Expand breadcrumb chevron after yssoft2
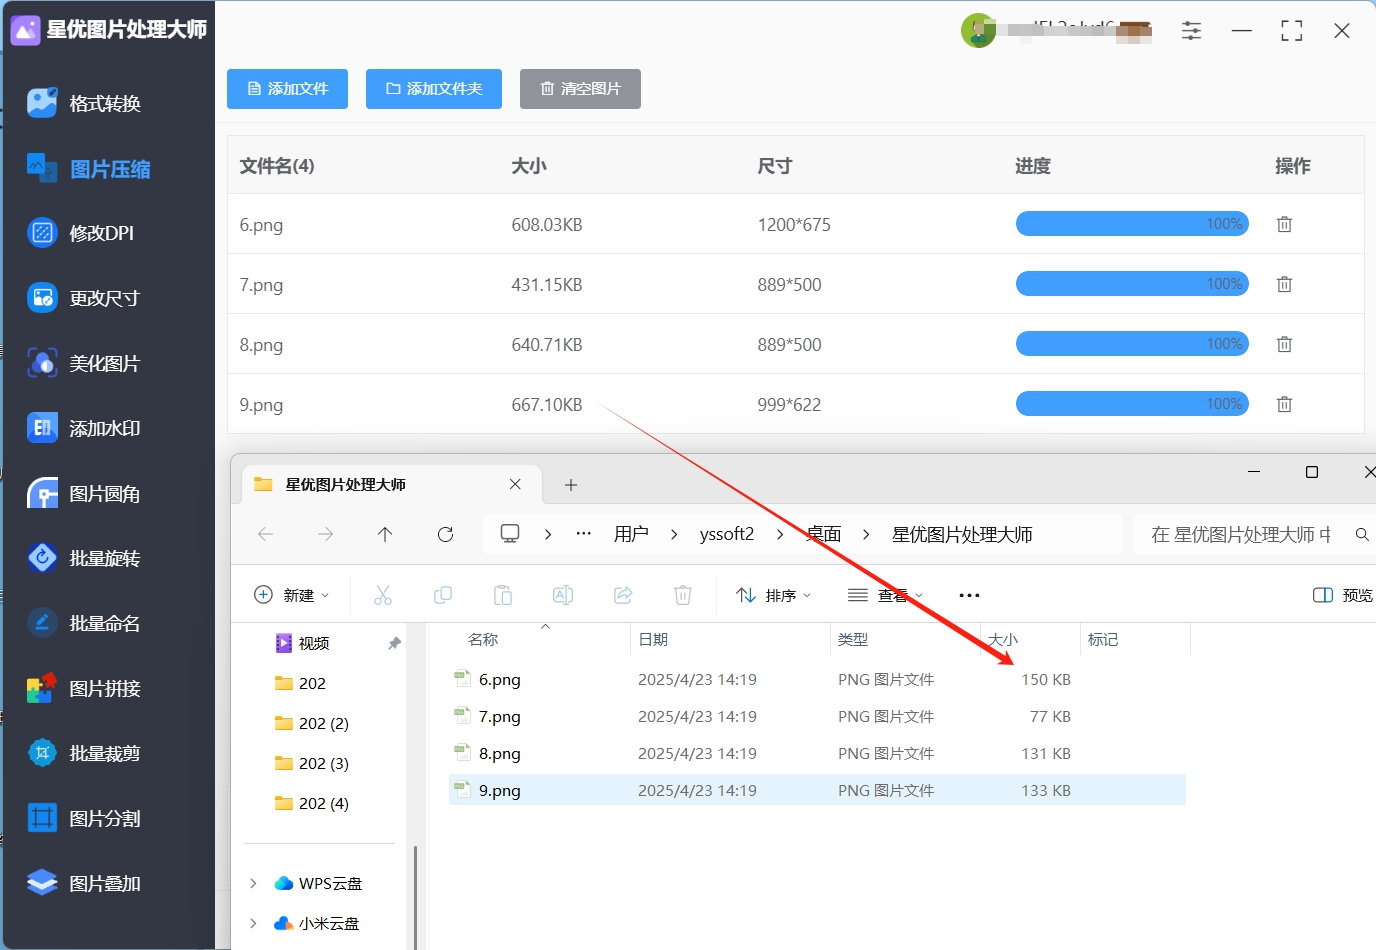 tap(781, 535)
